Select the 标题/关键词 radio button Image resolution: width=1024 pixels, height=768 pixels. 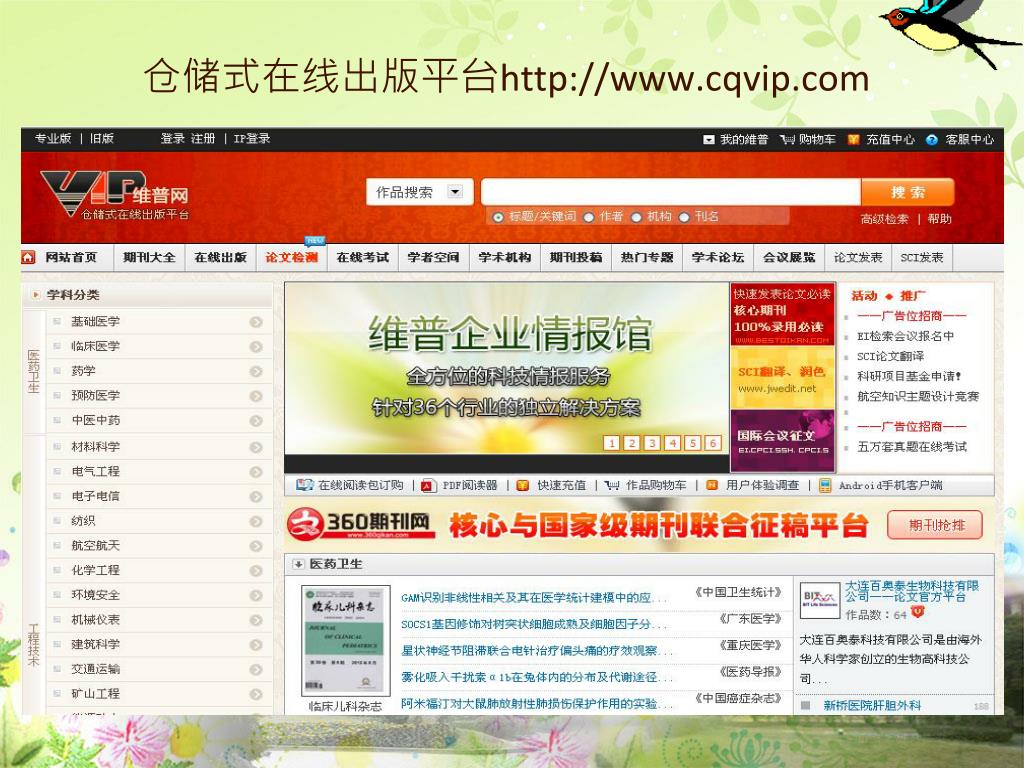(x=498, y=217)
